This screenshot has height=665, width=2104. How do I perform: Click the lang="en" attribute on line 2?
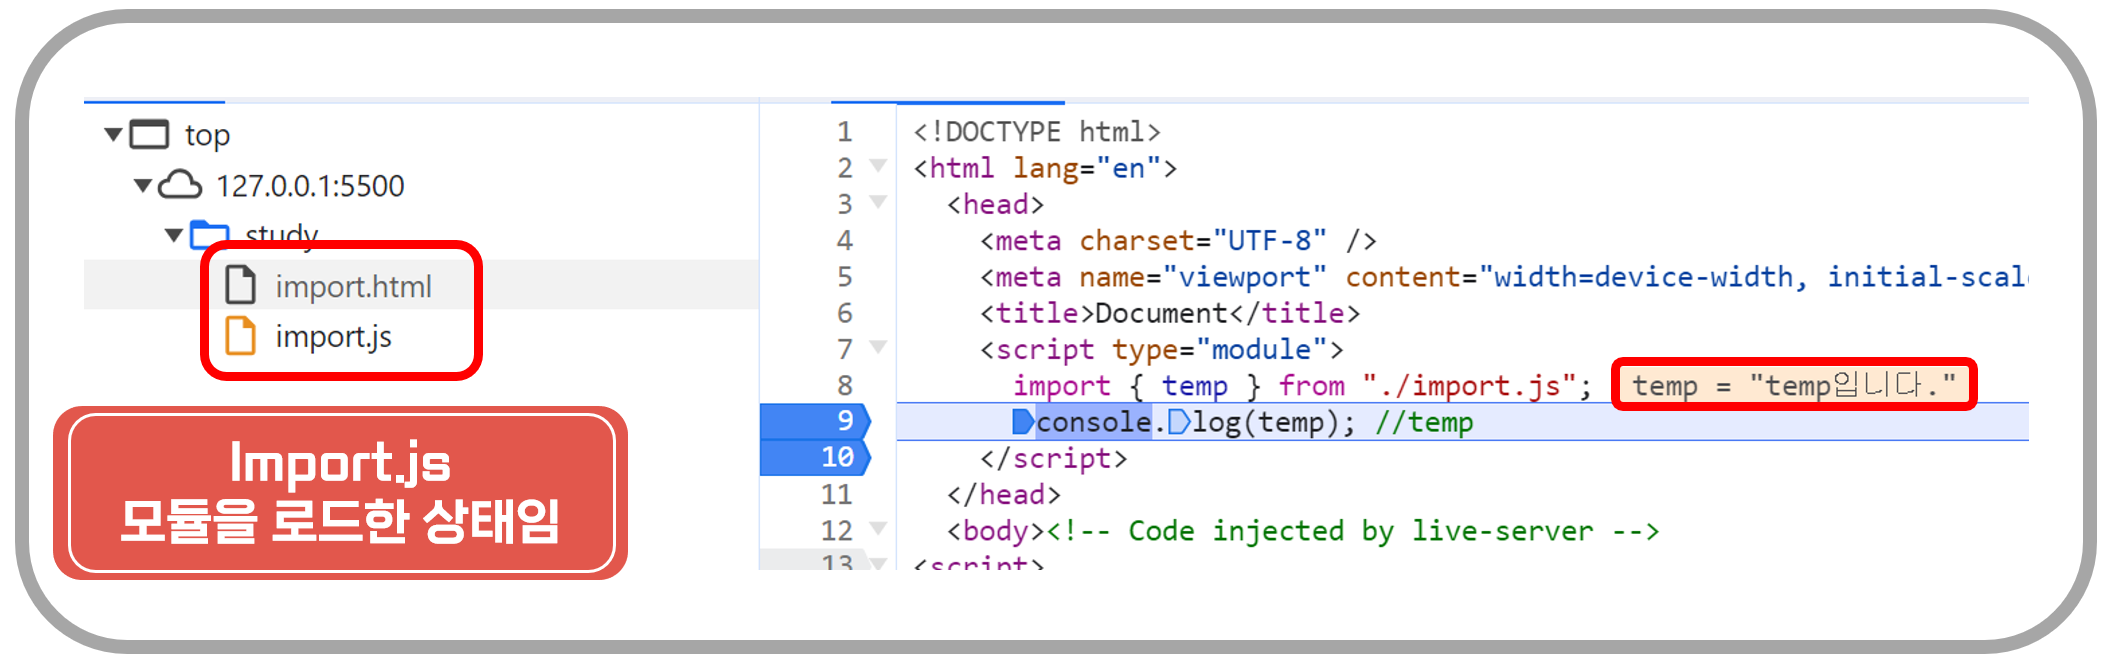pyautogui.click(x=1087, y=168)
